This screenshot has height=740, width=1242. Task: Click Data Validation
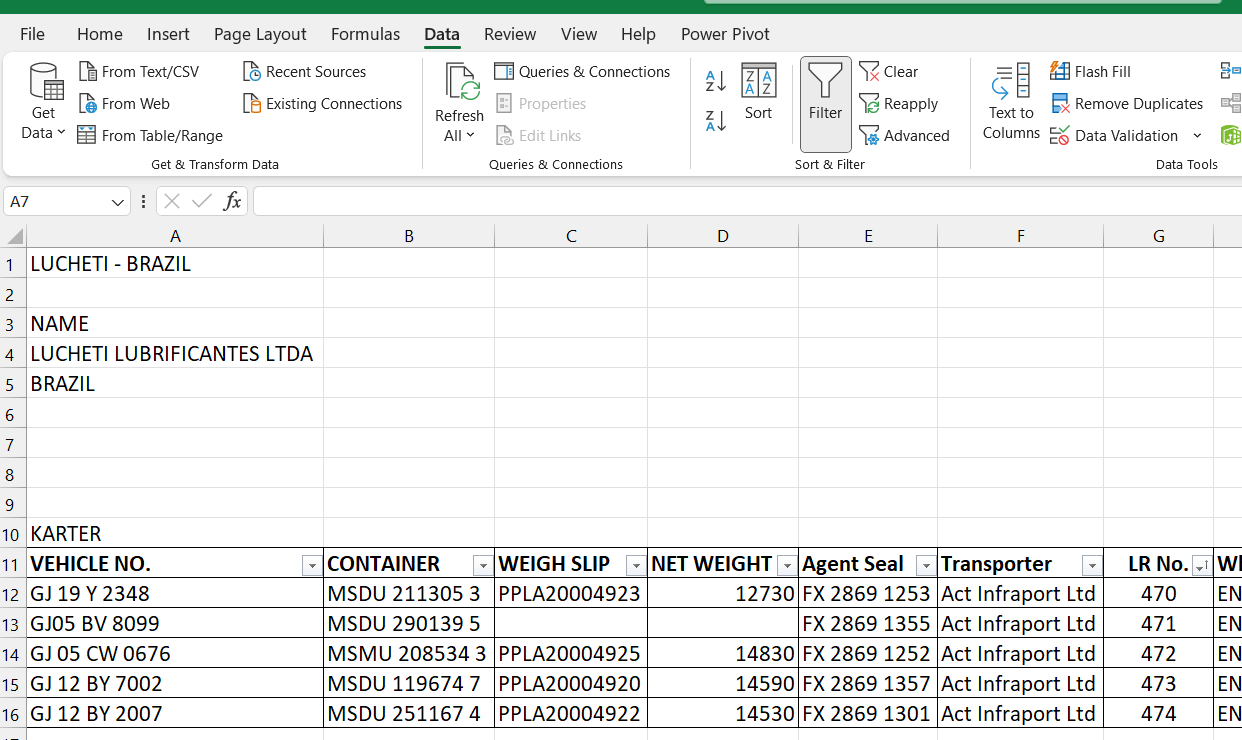(x=1114, y=136)
